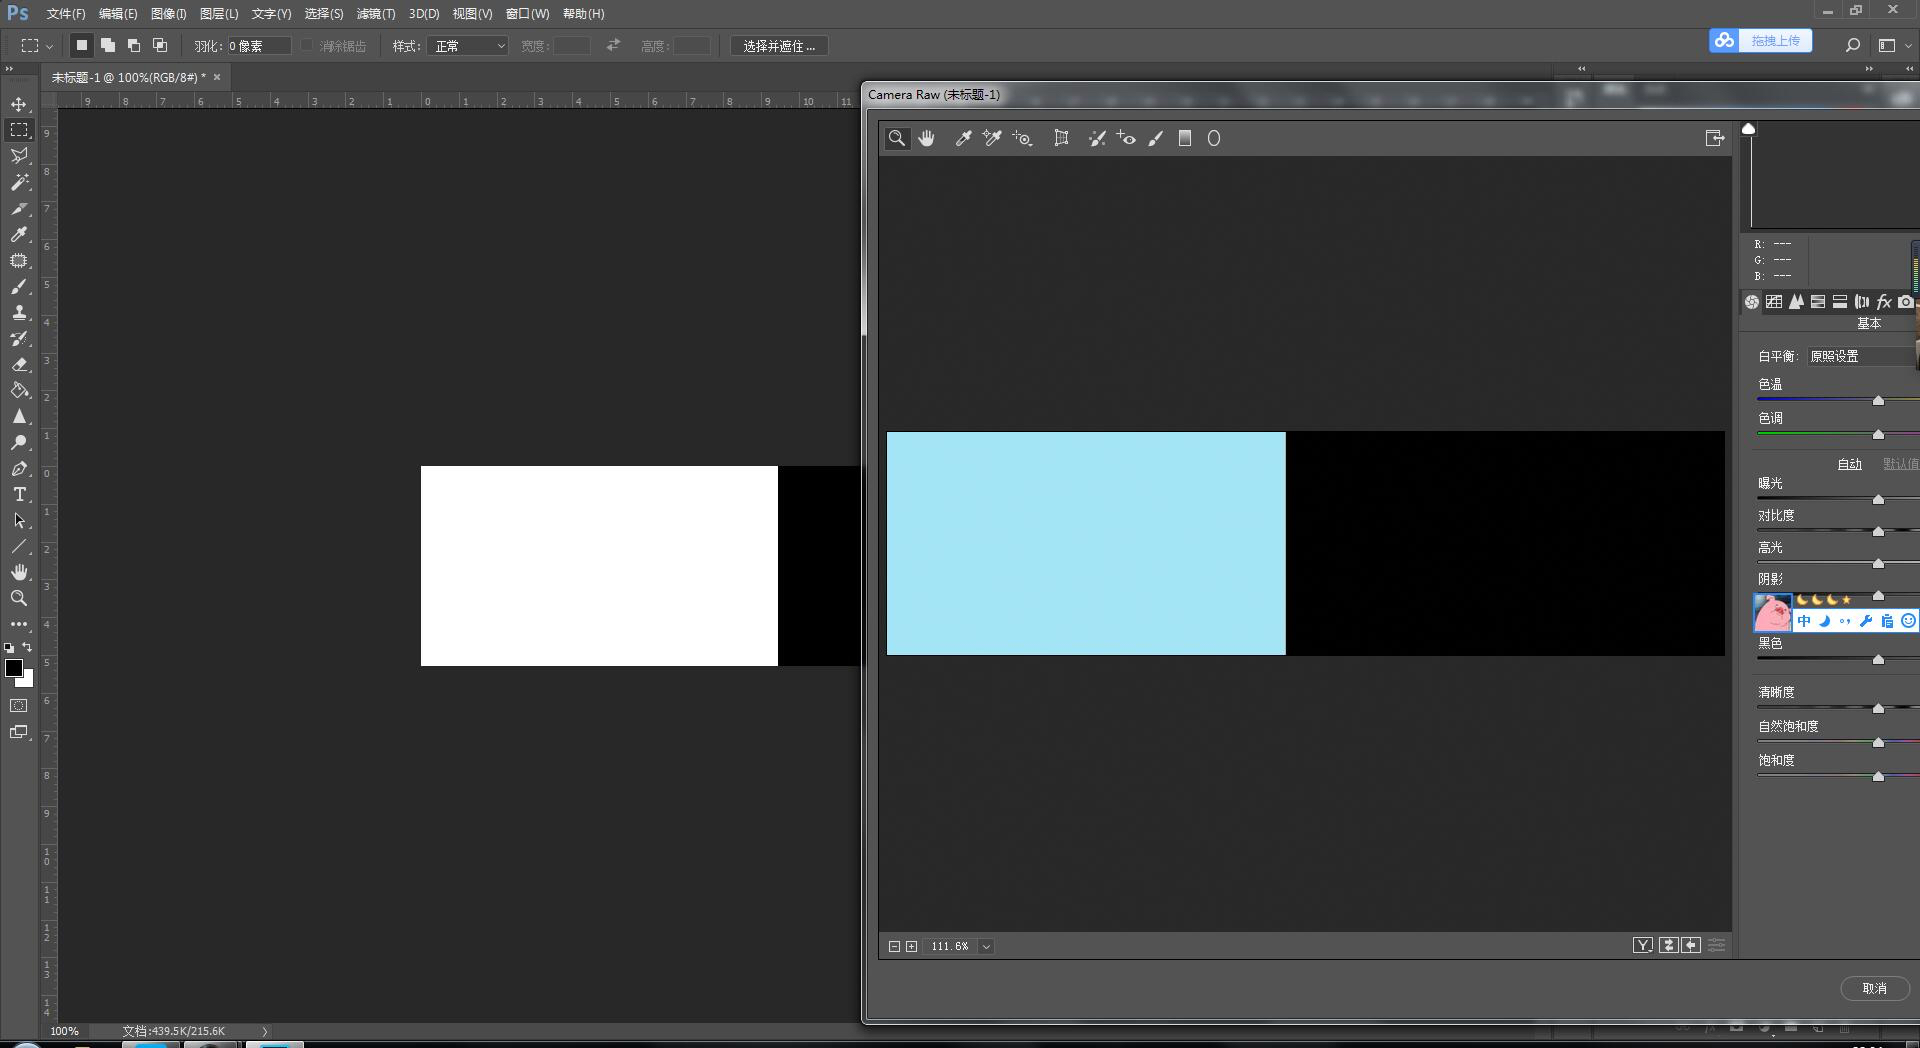The image size is (1920, 1048).
Task: Select the Camera Raw Hand tool
Action: click(x=927, y=139)
